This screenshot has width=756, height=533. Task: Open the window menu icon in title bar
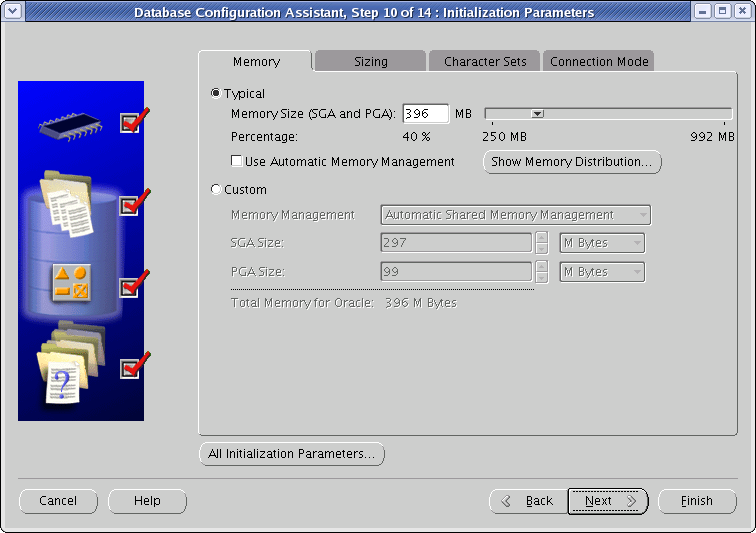click(12, 11)
